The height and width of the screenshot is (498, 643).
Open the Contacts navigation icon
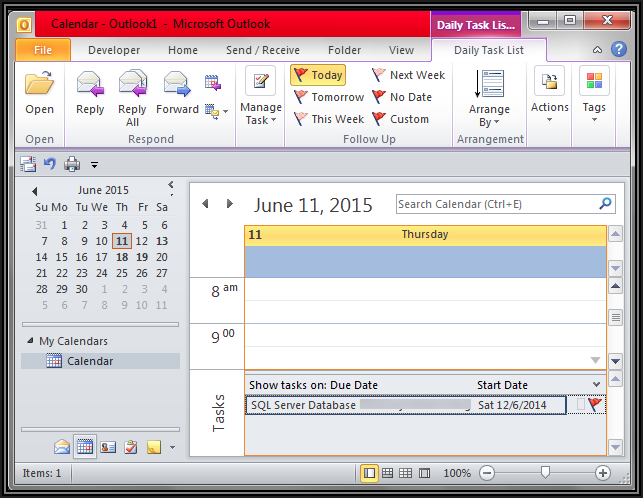click(108, 447)
